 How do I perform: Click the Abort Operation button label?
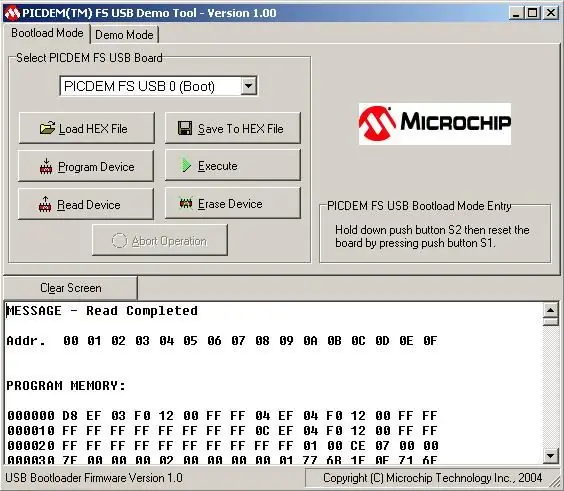[169, 241]
